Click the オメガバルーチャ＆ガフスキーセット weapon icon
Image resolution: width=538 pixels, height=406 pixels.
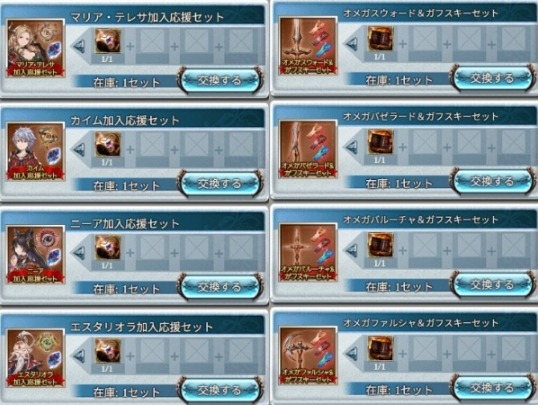click(308, 252)
